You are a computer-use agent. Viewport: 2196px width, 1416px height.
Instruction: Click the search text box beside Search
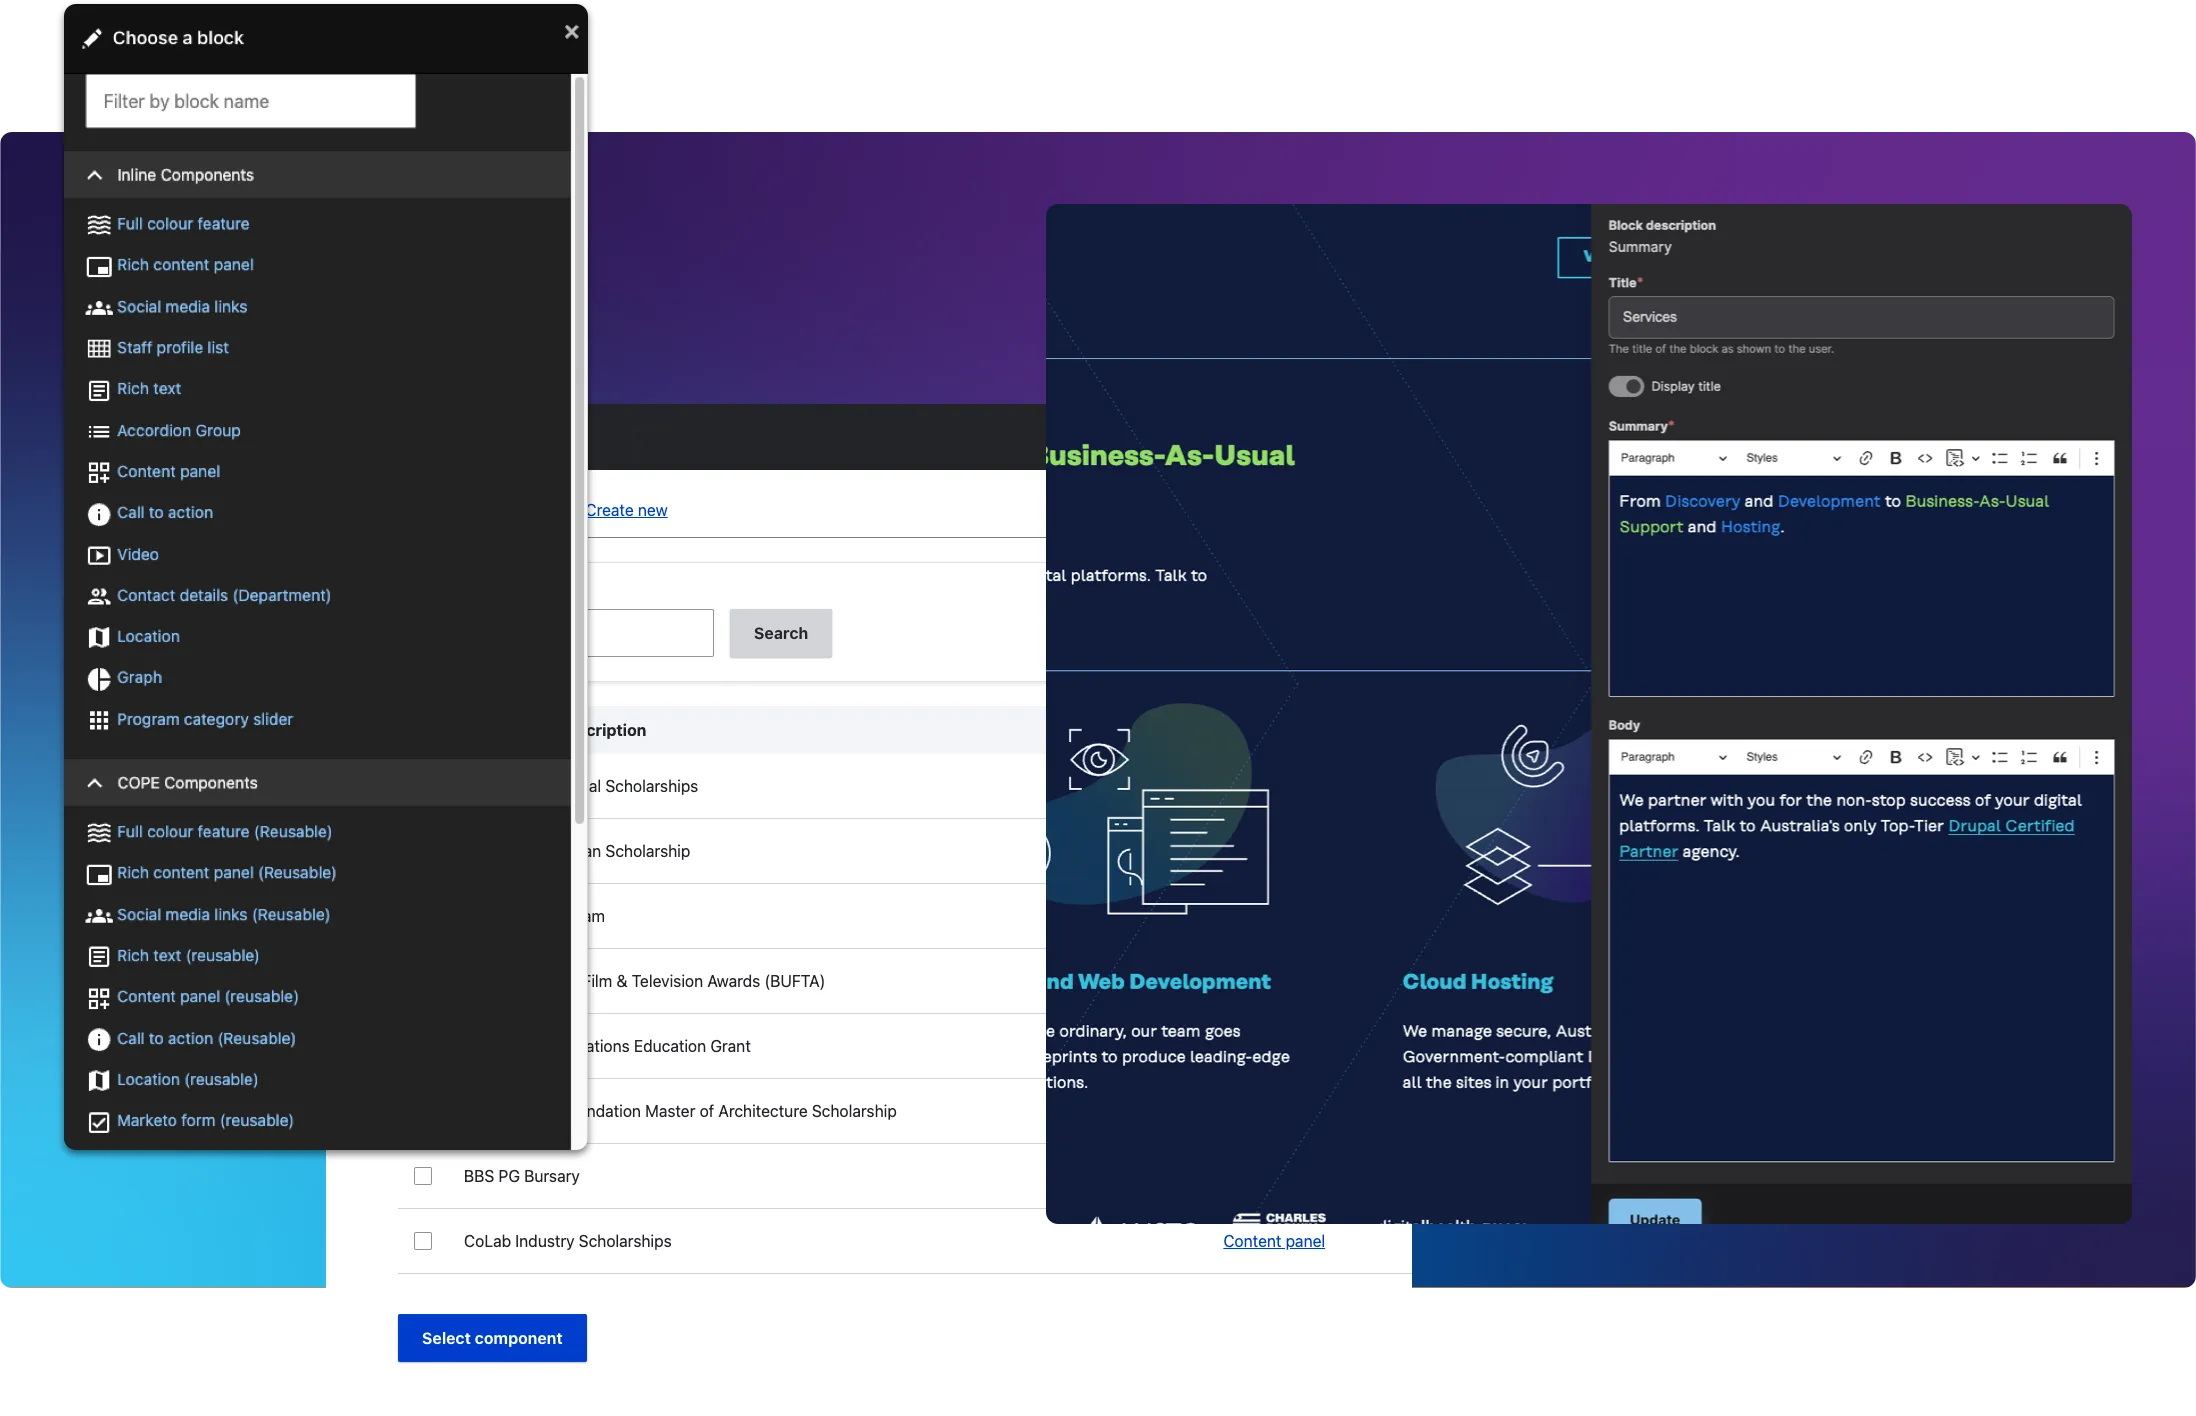650,634
